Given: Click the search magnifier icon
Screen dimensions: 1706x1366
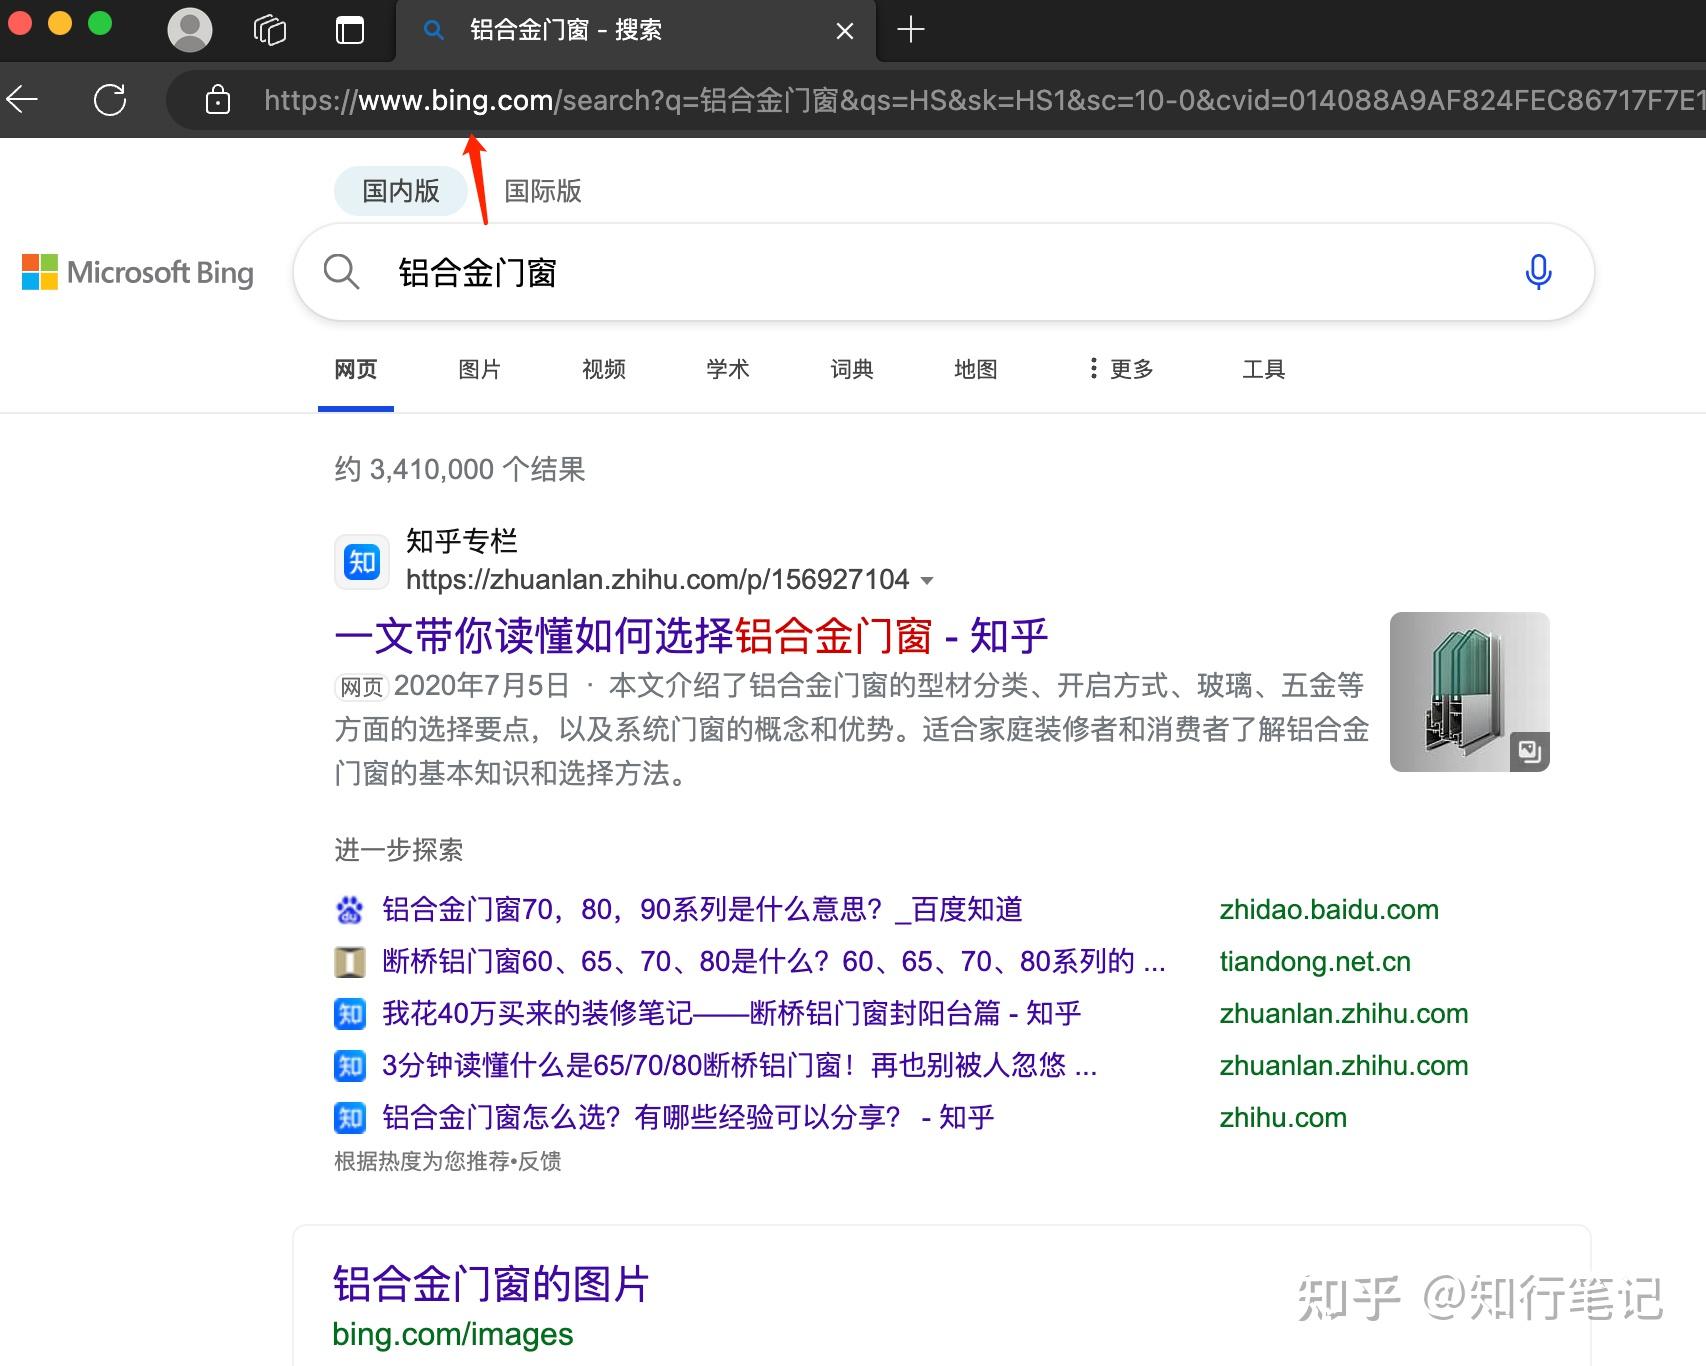Looking at the screenshot, I should click(x=341, y=272).
